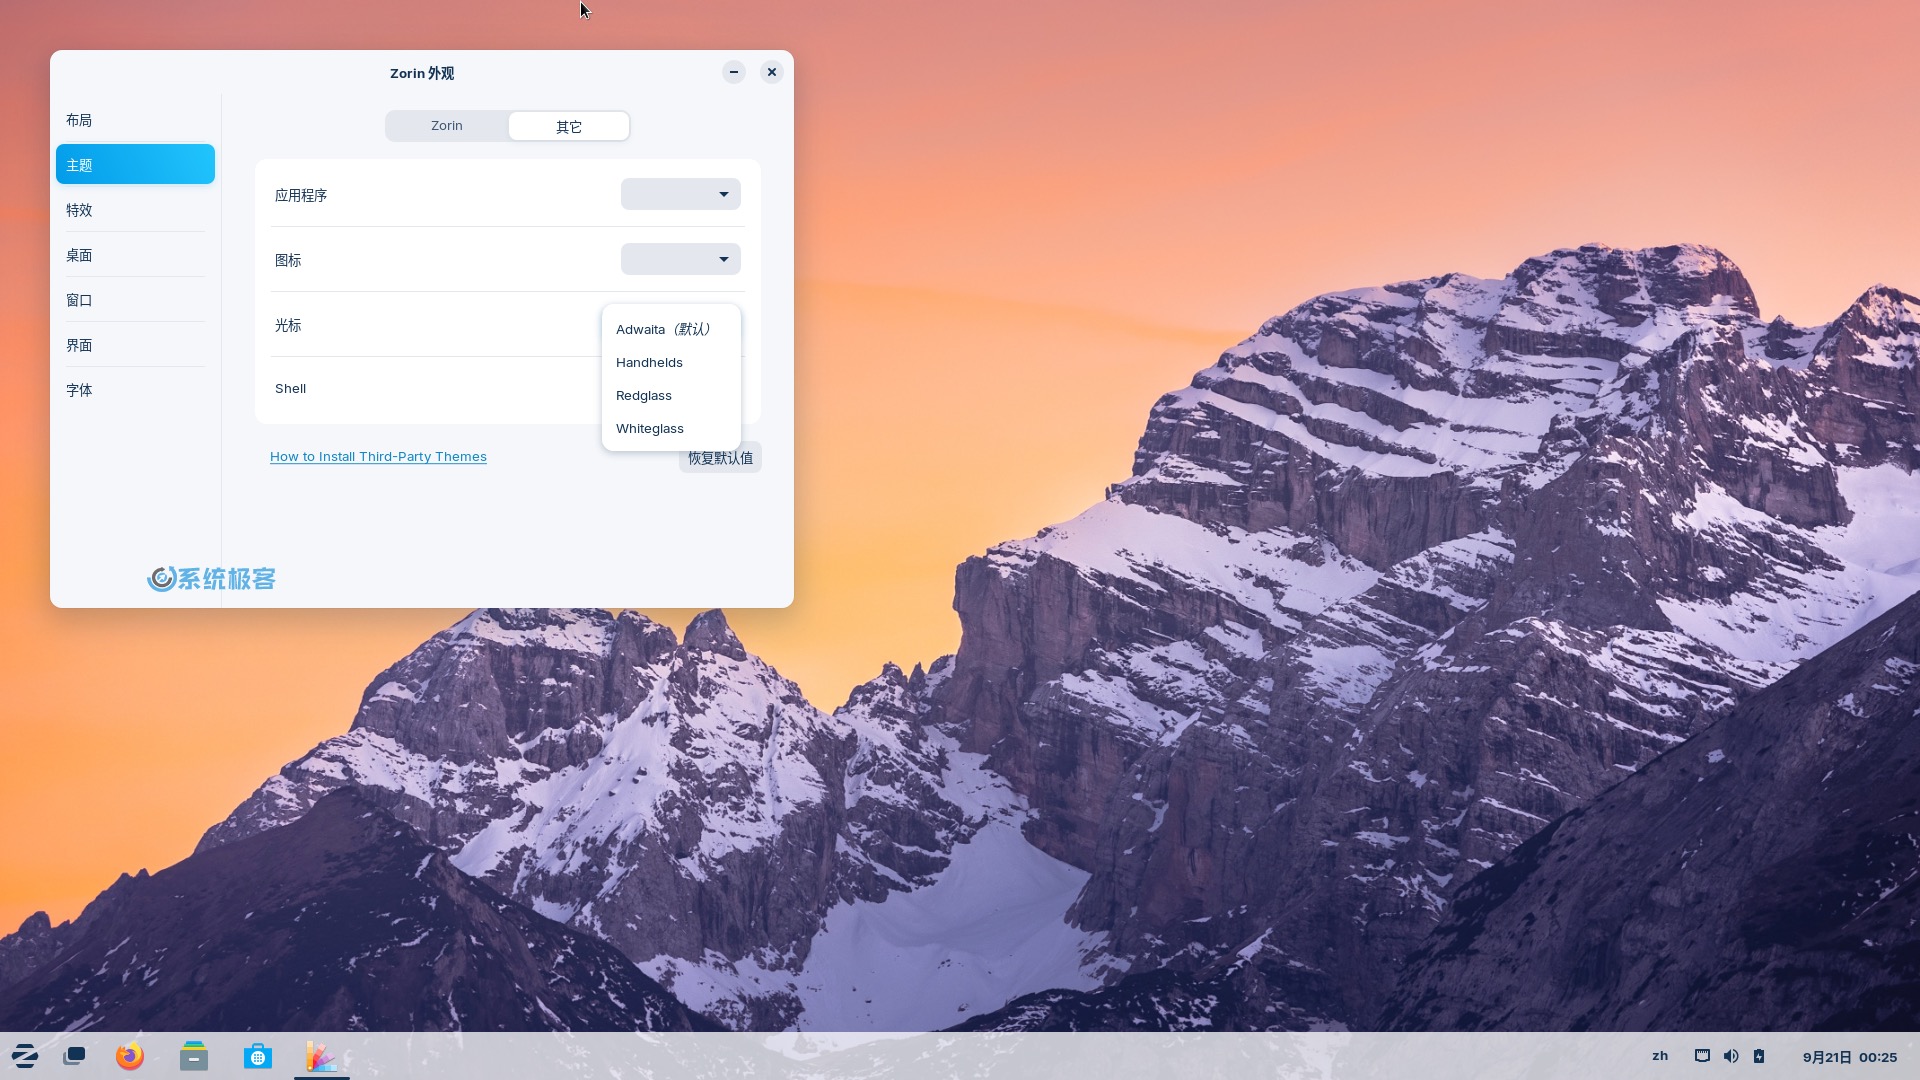Open How to Install Third-Party Themes link
This screenshot has width=1920, height=1080.
click(378, 457)
